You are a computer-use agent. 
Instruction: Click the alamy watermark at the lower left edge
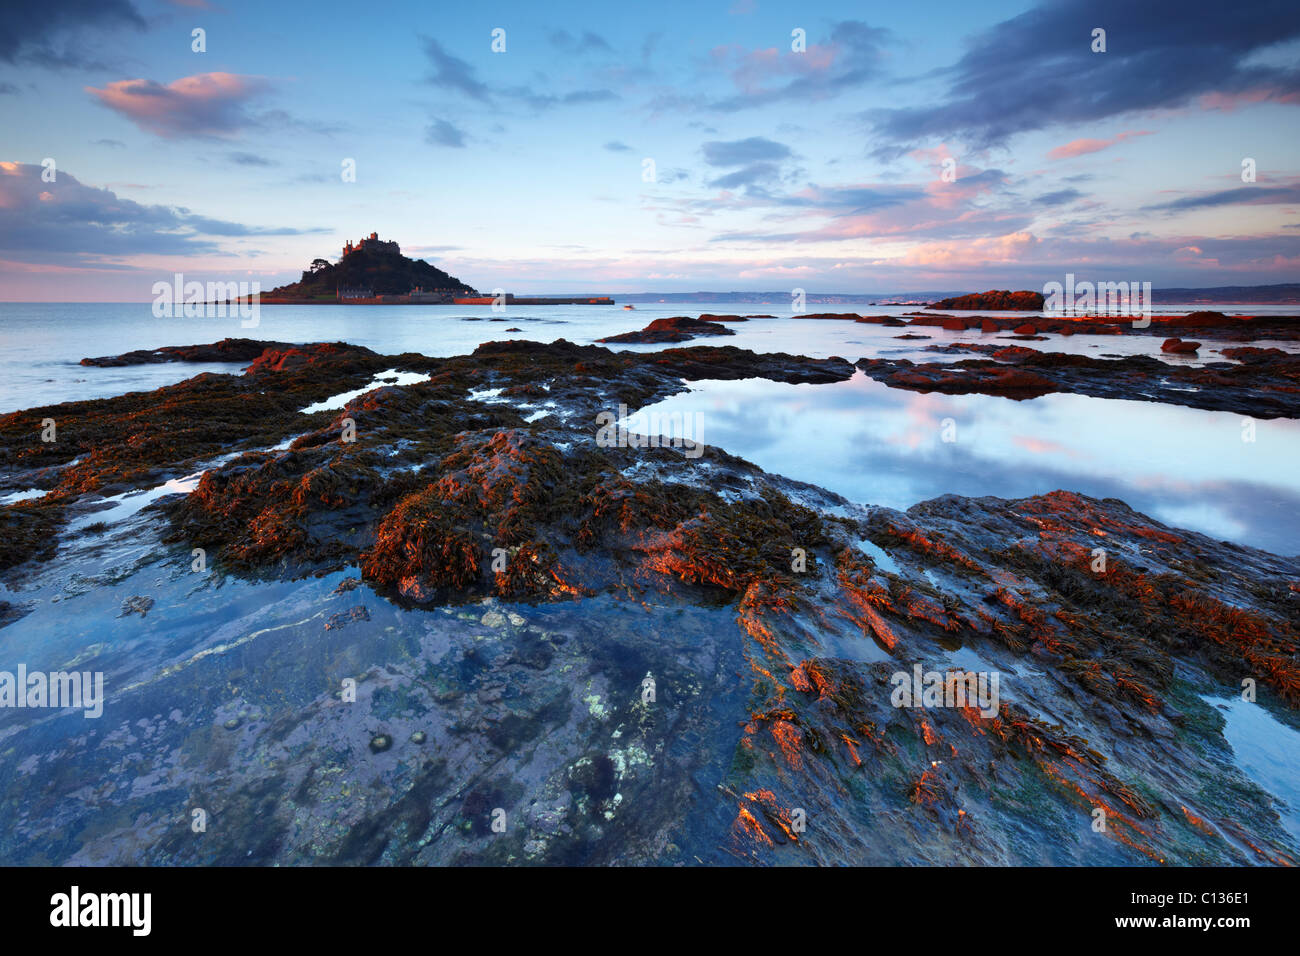50,690
